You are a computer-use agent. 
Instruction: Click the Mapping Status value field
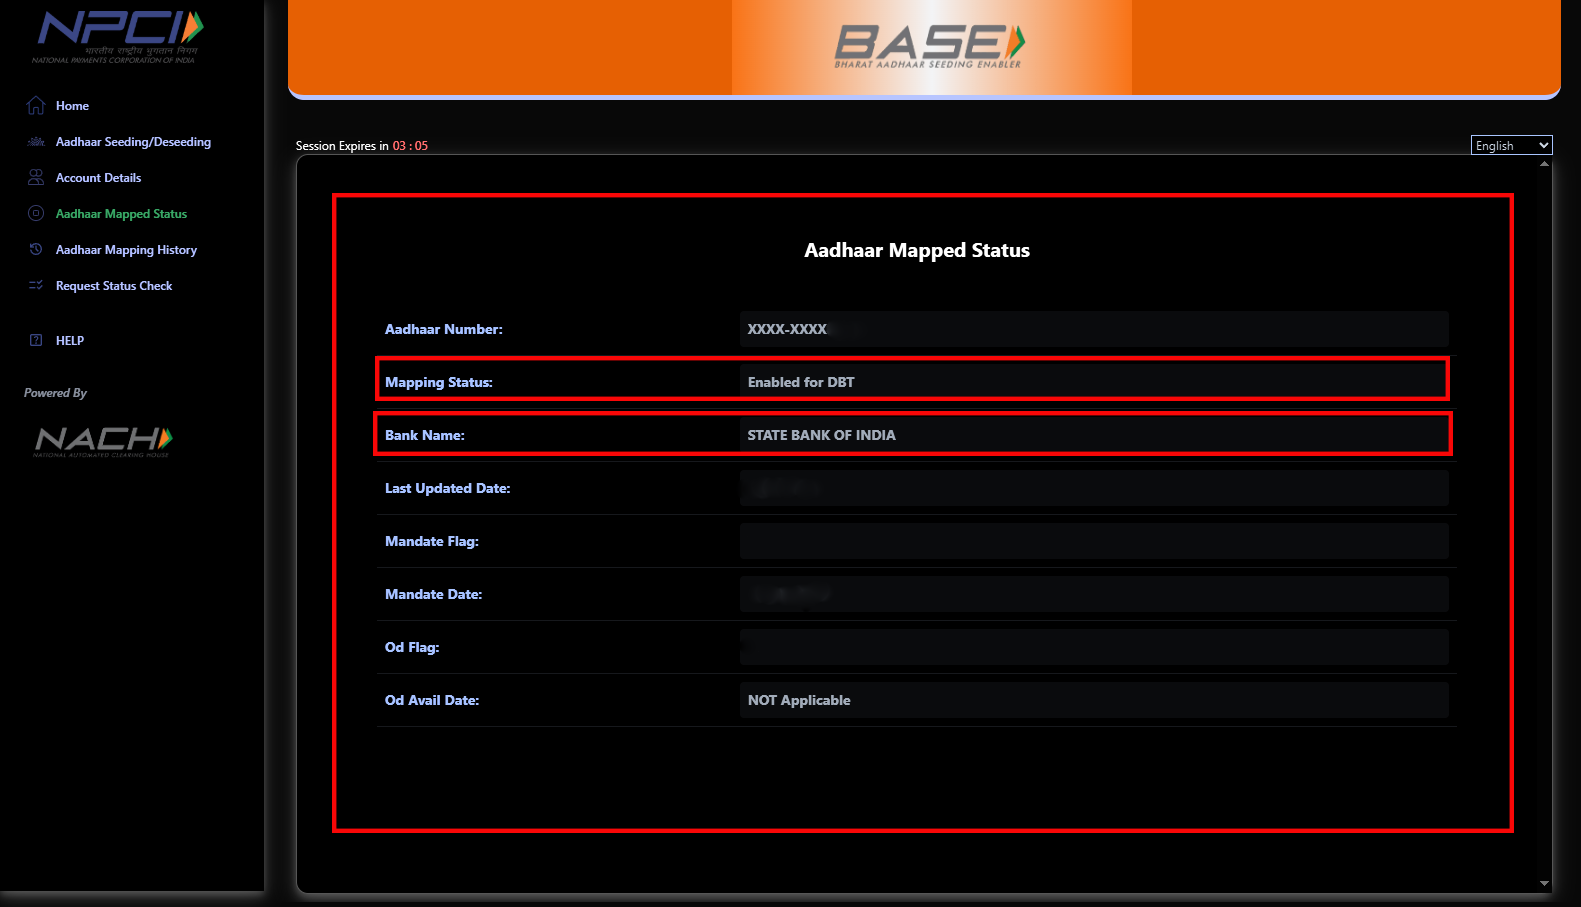pyautogui.click(x=1093, y=382)
